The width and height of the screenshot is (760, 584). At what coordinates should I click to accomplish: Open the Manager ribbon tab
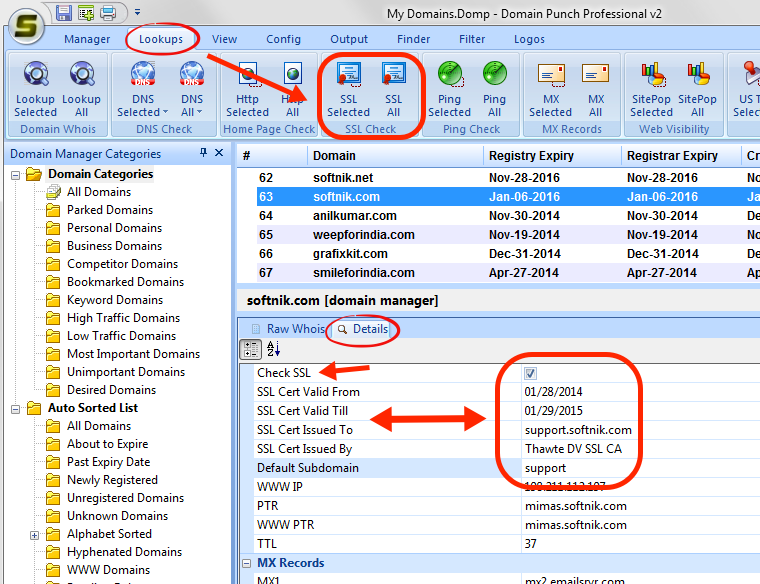pos(87,39)
